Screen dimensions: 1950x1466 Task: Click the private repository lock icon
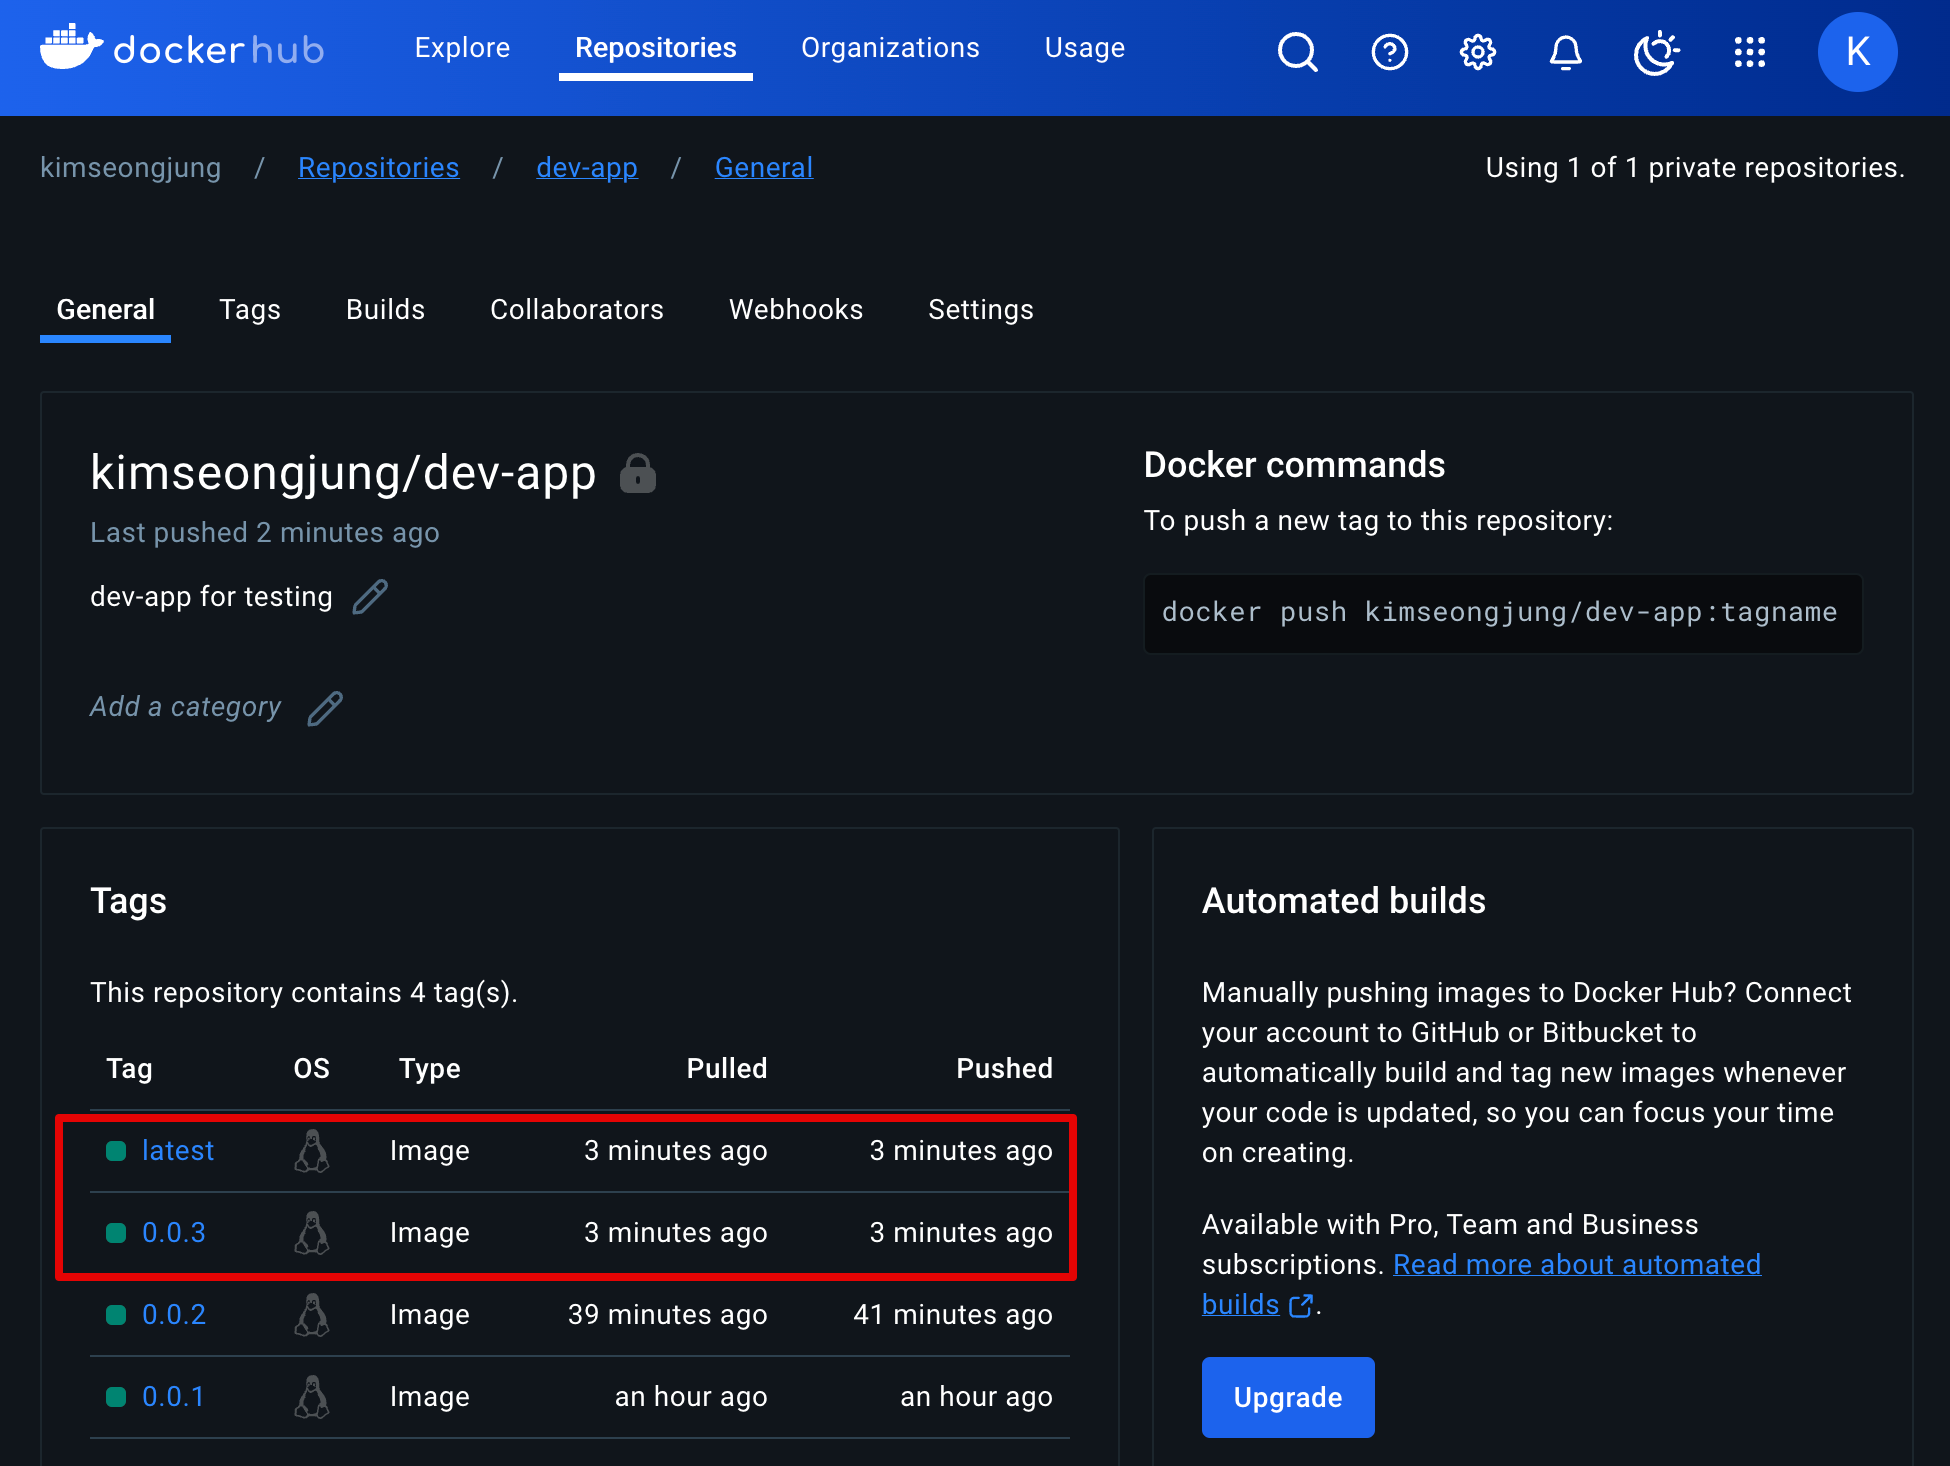[638, 473]
